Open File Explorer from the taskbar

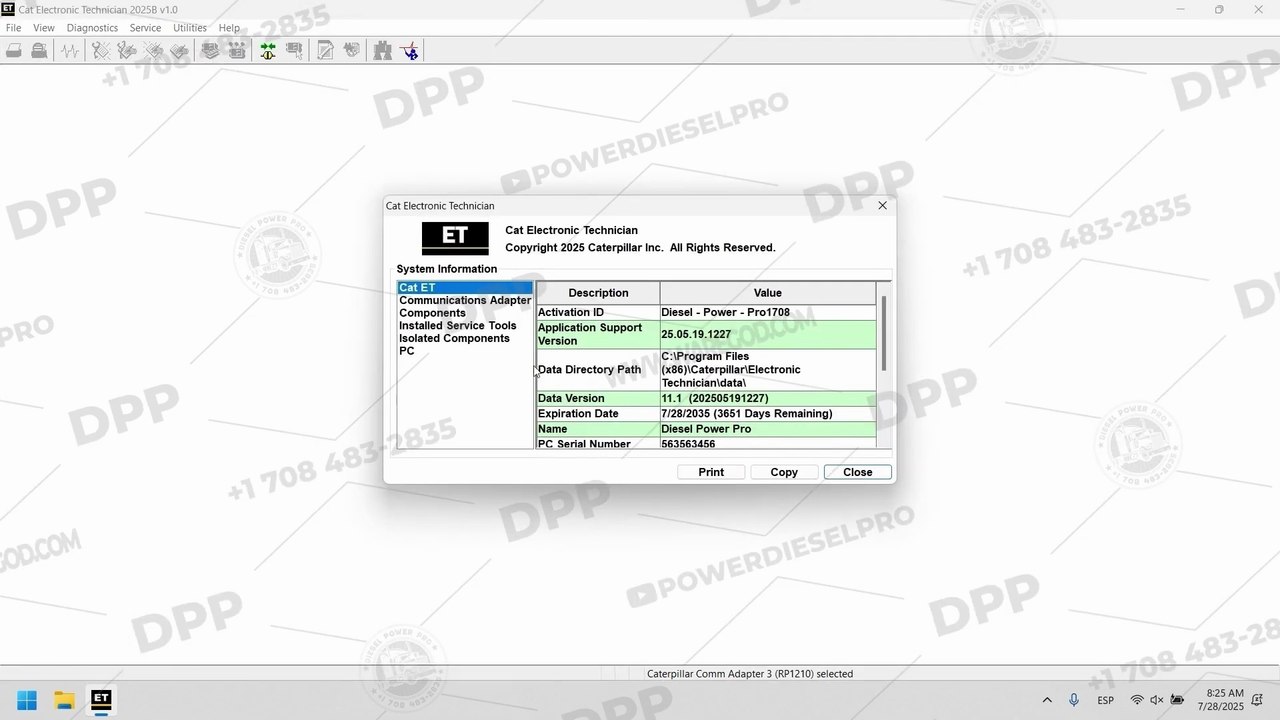point(64,700)
